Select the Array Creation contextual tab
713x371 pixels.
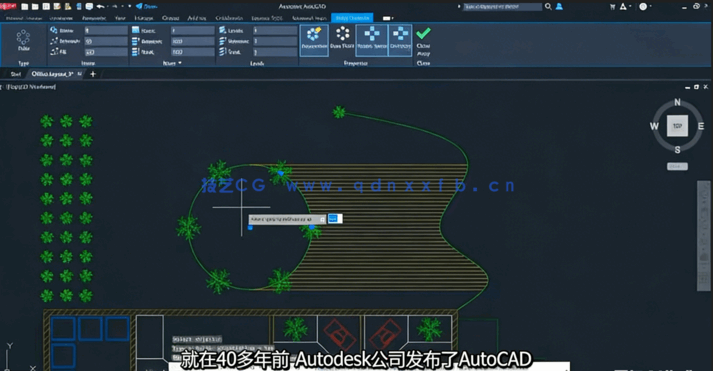(x=352, y=18)
